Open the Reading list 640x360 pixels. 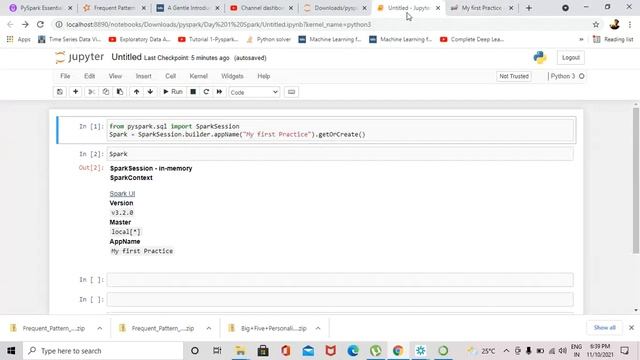[613, 39]
